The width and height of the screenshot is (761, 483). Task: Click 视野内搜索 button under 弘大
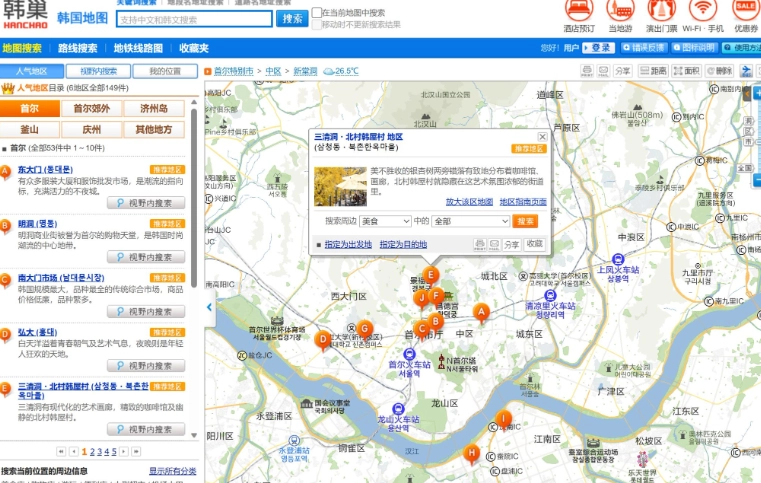click(146, 366)
